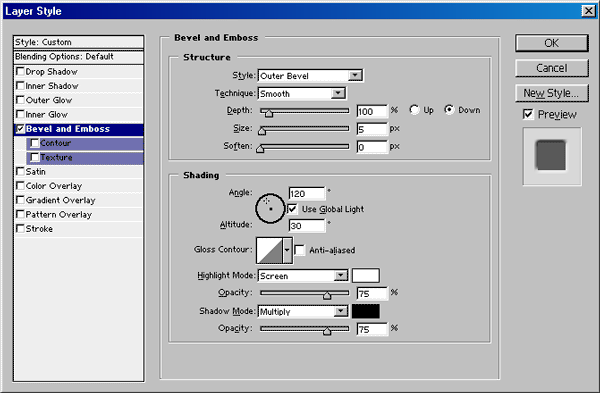Click the Shadow Opacity slider
The height and width of the screenshot is (393, 600).
[305, 329]
